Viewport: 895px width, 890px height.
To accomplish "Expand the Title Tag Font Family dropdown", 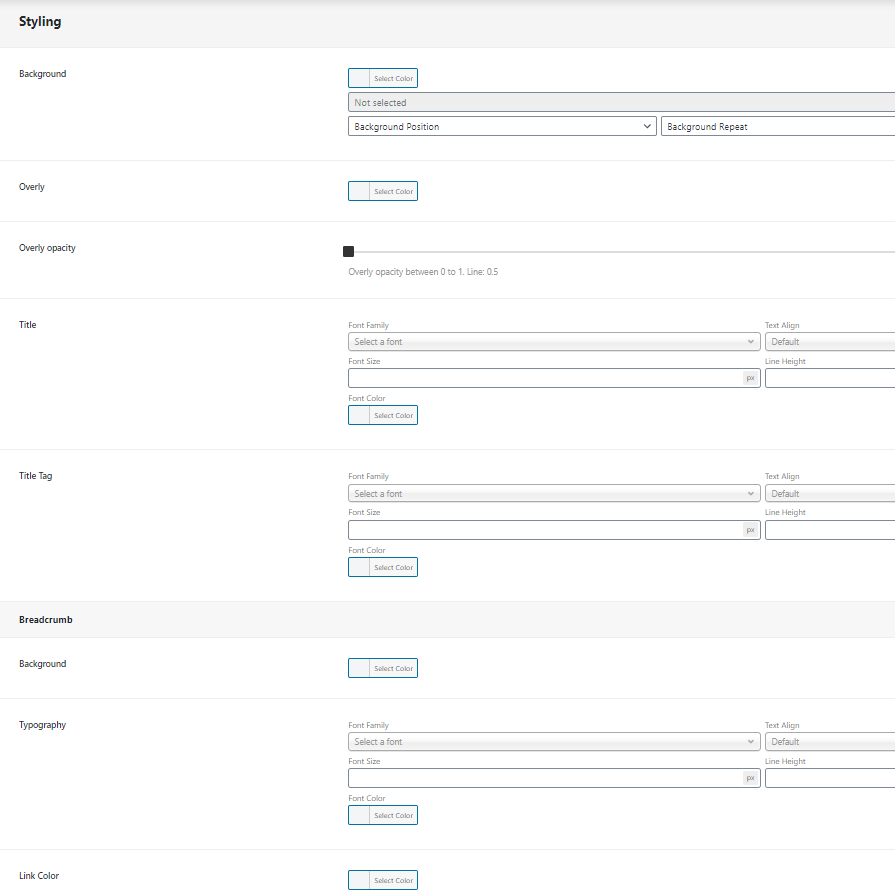I will 554,494.
